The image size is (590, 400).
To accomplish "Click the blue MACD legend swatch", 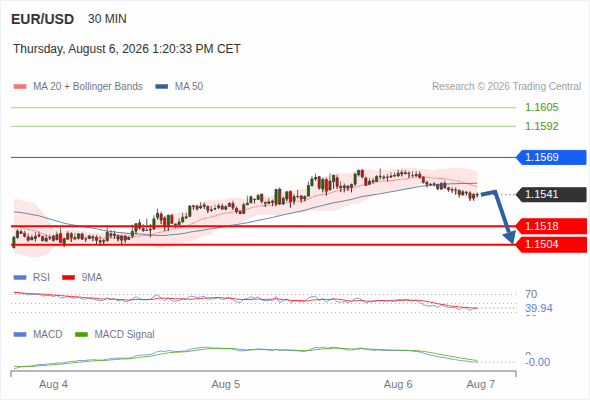I will [20, 335].
